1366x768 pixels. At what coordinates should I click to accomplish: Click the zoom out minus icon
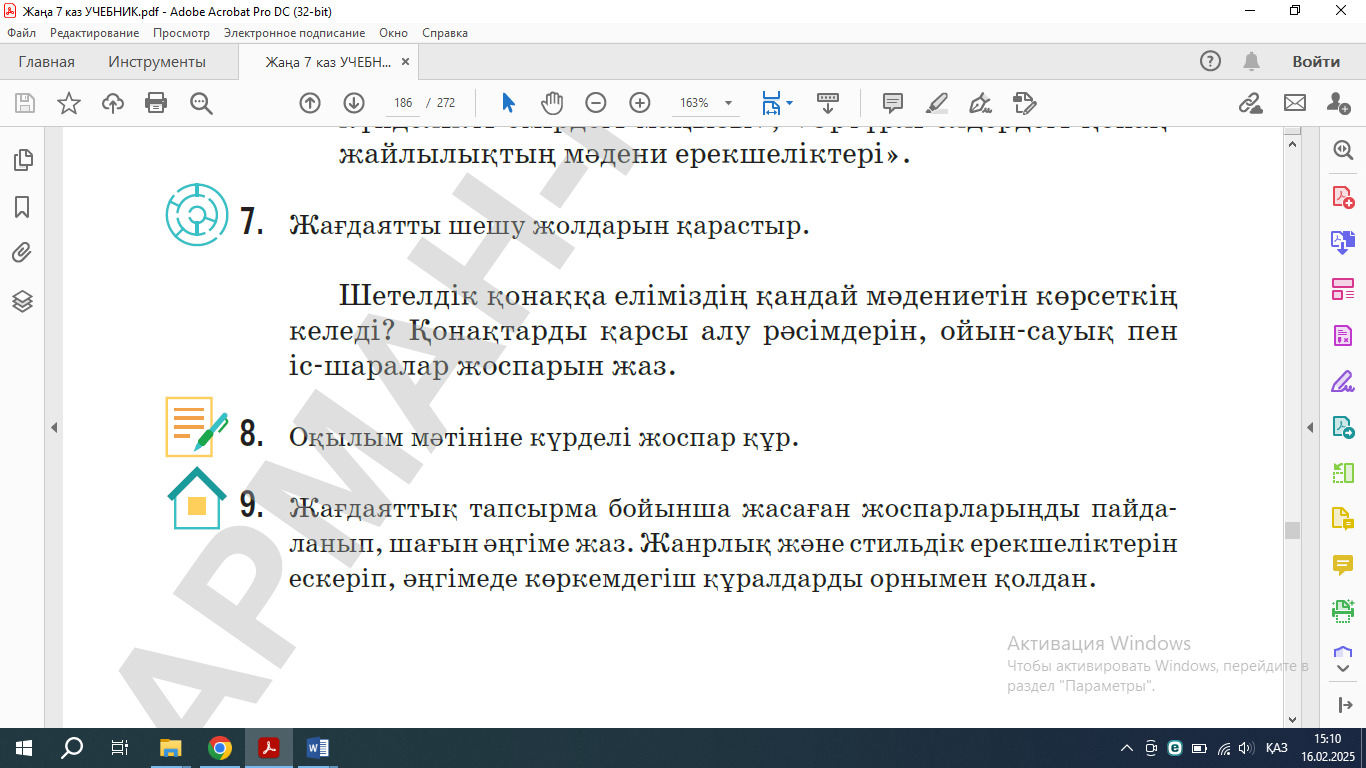(x=596, y=103)
